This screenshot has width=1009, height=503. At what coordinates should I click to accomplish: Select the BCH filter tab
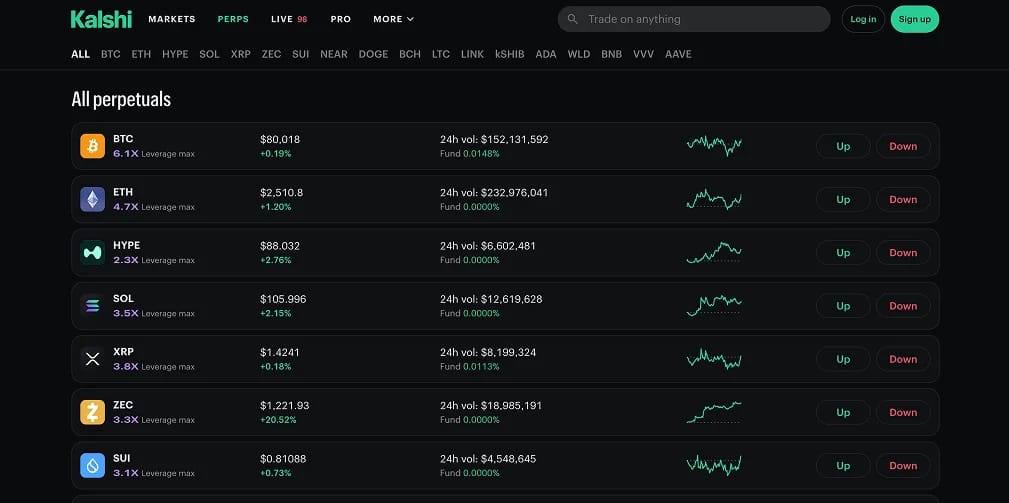(x=410, y=54)
